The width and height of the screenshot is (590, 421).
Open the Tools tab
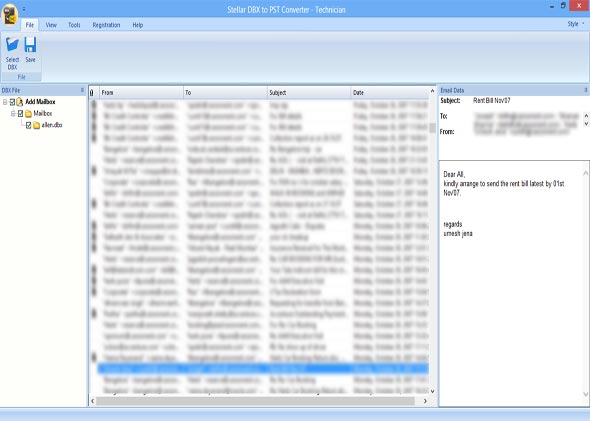[x=74, y=25]
